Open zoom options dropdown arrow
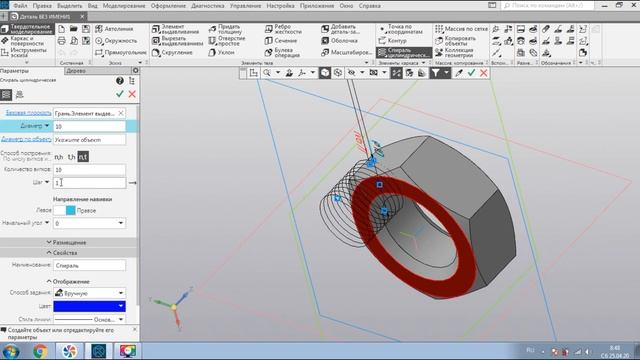The height and width of the screenshot is (360, 640). [x=278, y=73]
